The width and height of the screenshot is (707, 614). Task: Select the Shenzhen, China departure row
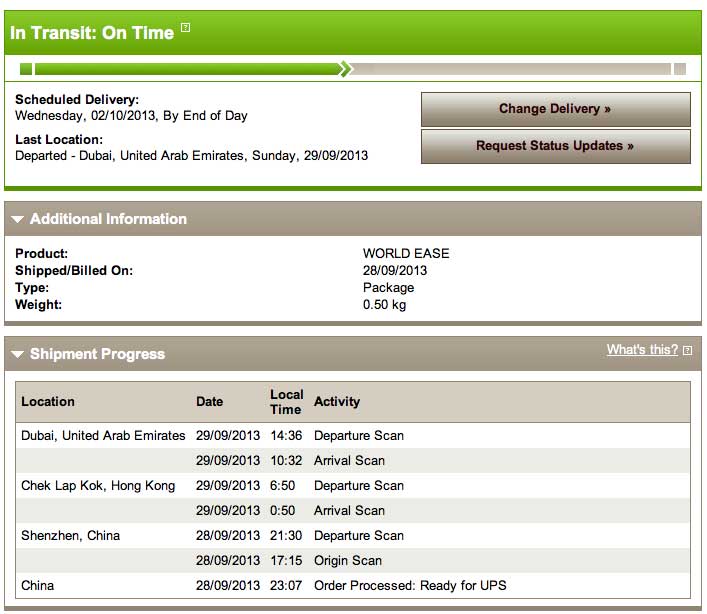(353, 536)
